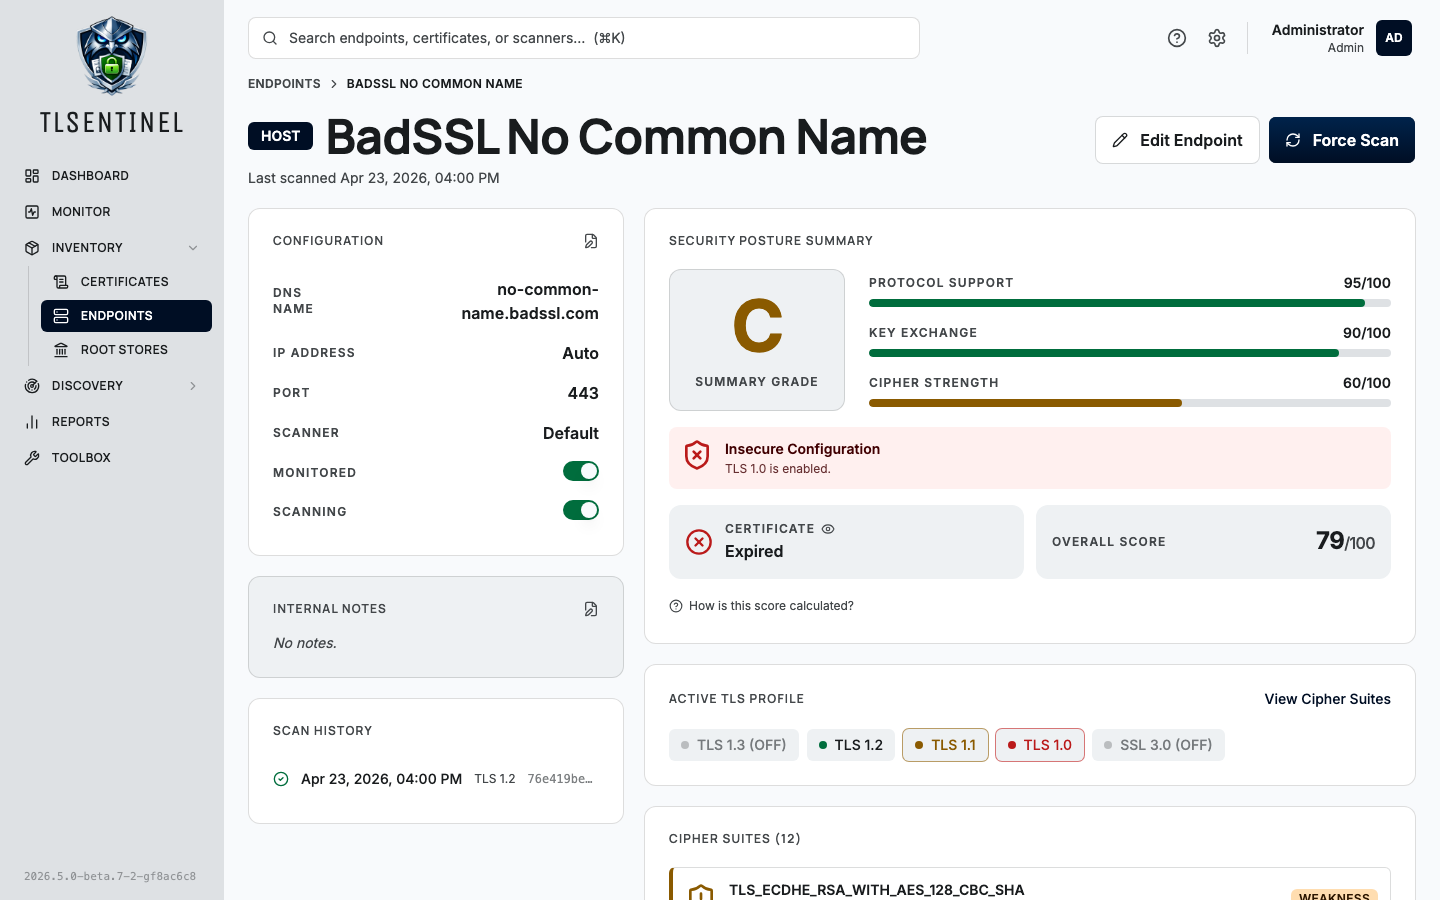The image size is (1440, 900).
Task: Click the Expired certificate X icon
Action: pyautogui.click(x=699, y=542)
